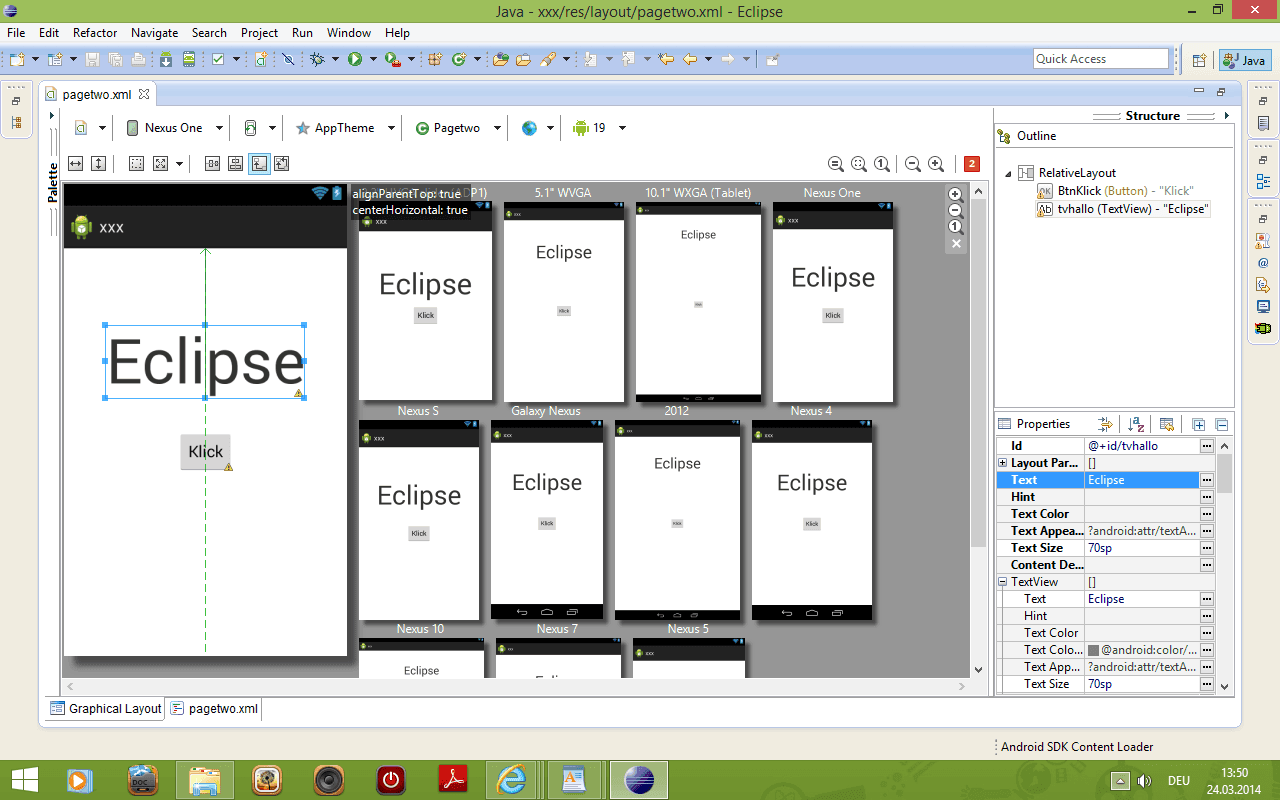1280x800 pixels.
Task: Select tvhallo (TextView) in Outline
Action: tap(1124, 209)
